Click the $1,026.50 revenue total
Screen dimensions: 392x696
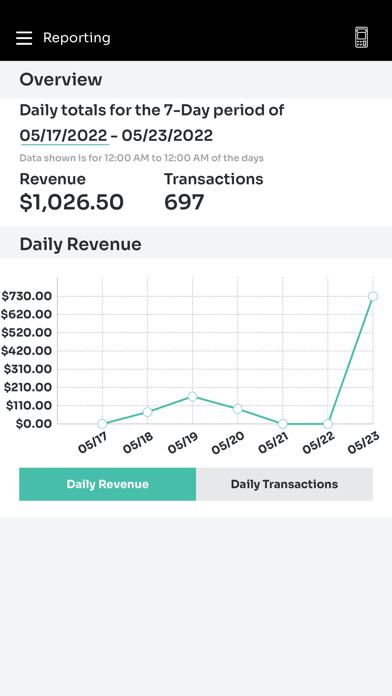click(71, 202)
